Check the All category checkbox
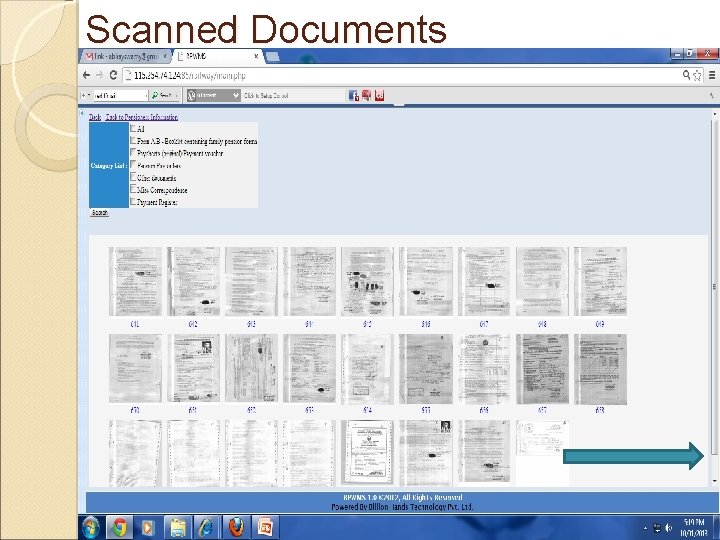Screen dimensions: 720x540 (x=134, y=128)
